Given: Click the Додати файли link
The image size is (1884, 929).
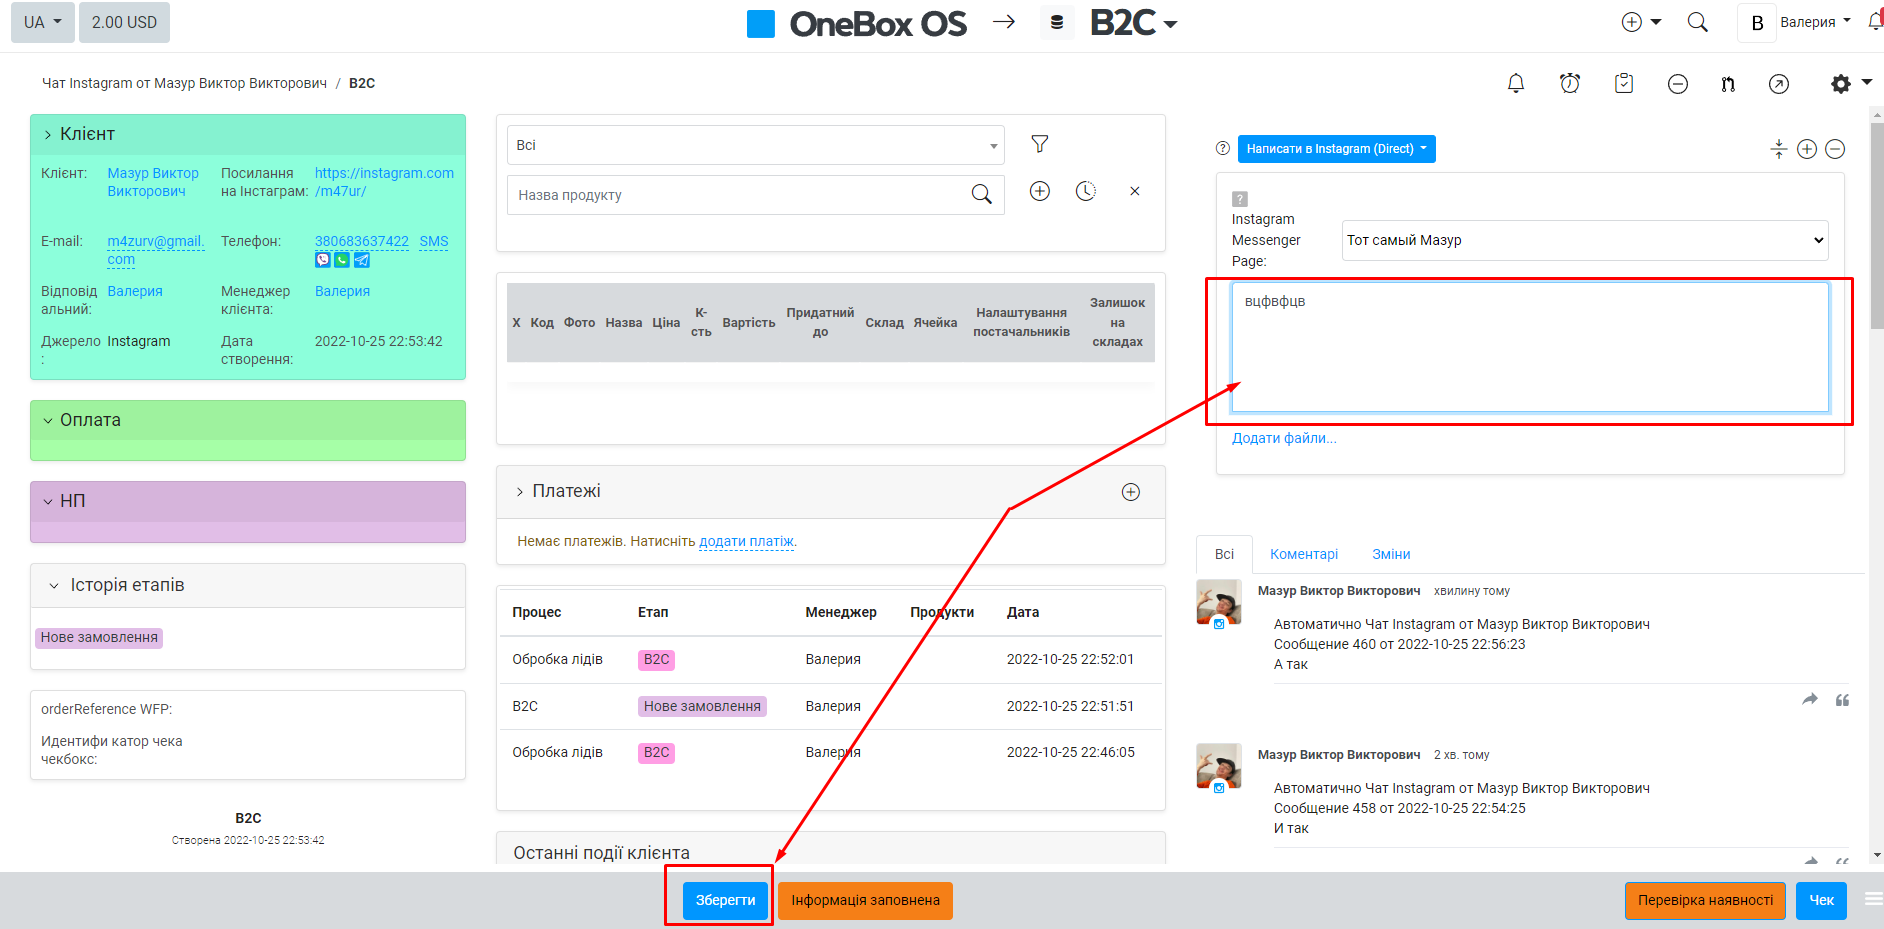Looking at the screenshot, I should point(1284,438).
